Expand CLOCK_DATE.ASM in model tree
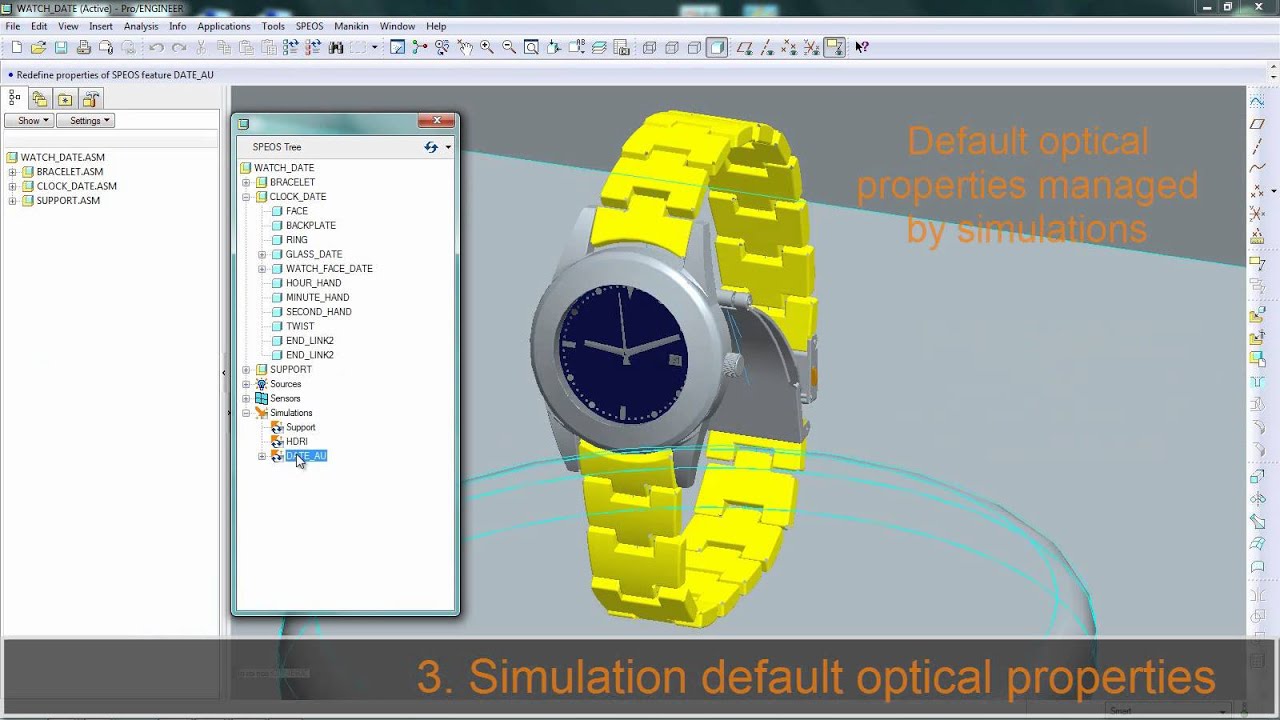The image size is (1280, 720). coord(12,186)
